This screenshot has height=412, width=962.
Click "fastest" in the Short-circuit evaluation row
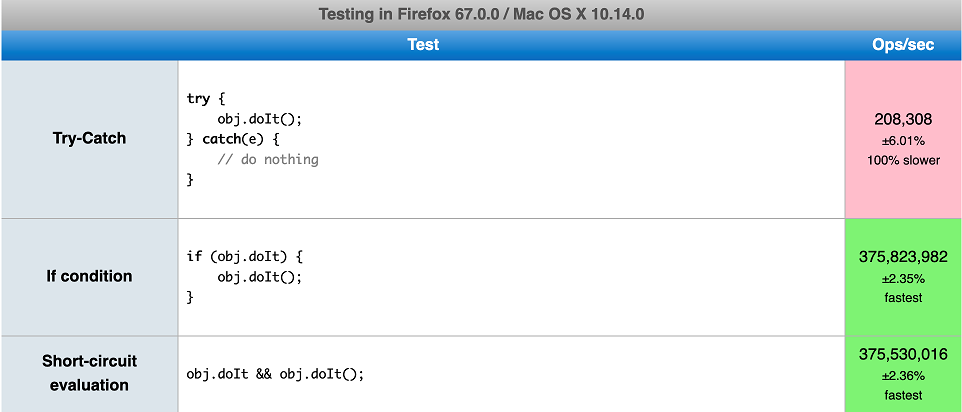(x=903, y=395)
